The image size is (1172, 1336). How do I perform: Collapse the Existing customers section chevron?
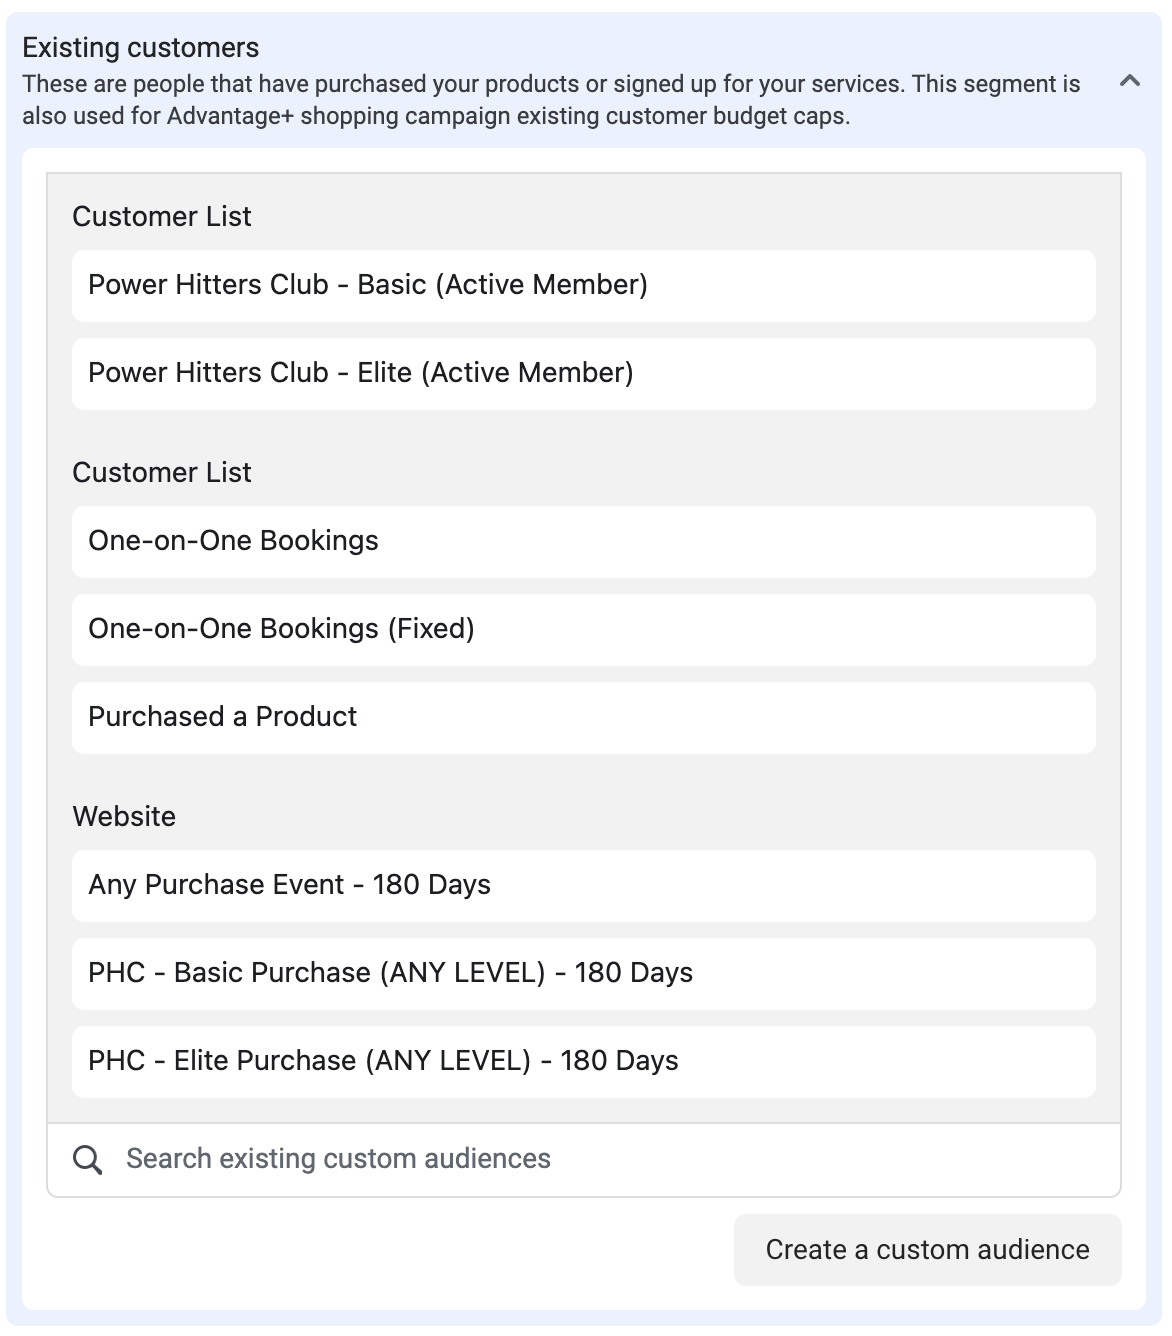tap(1130, 82)
